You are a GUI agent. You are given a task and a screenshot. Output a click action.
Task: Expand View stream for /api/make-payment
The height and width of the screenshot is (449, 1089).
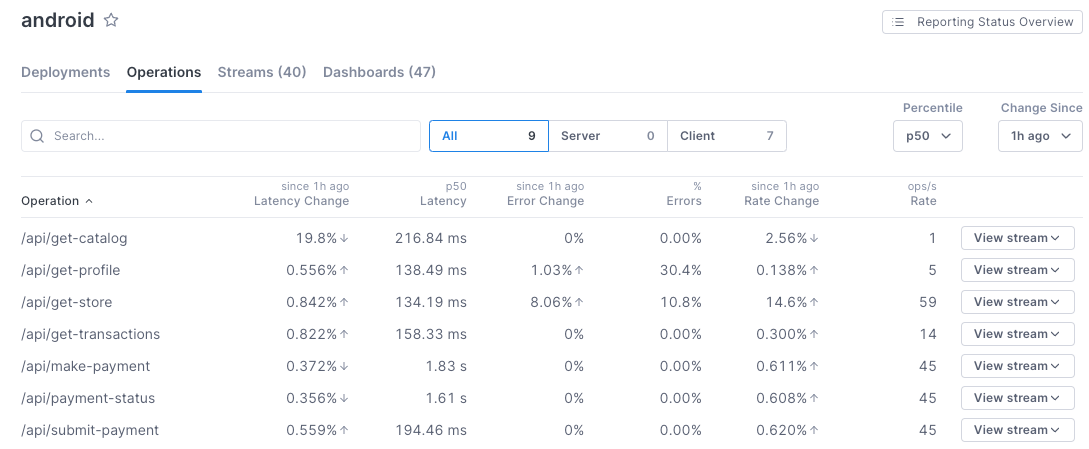tap(1017, 366)
